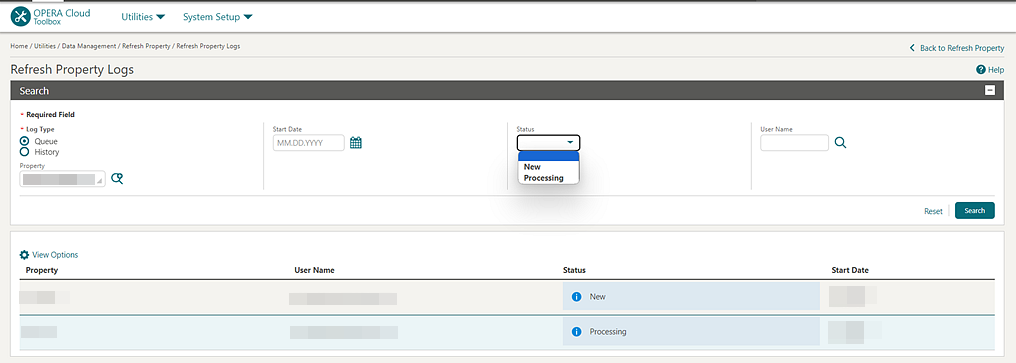Go to Home in the breadcrumb
Screen dimensions: 1016x363
pos(19,47)
